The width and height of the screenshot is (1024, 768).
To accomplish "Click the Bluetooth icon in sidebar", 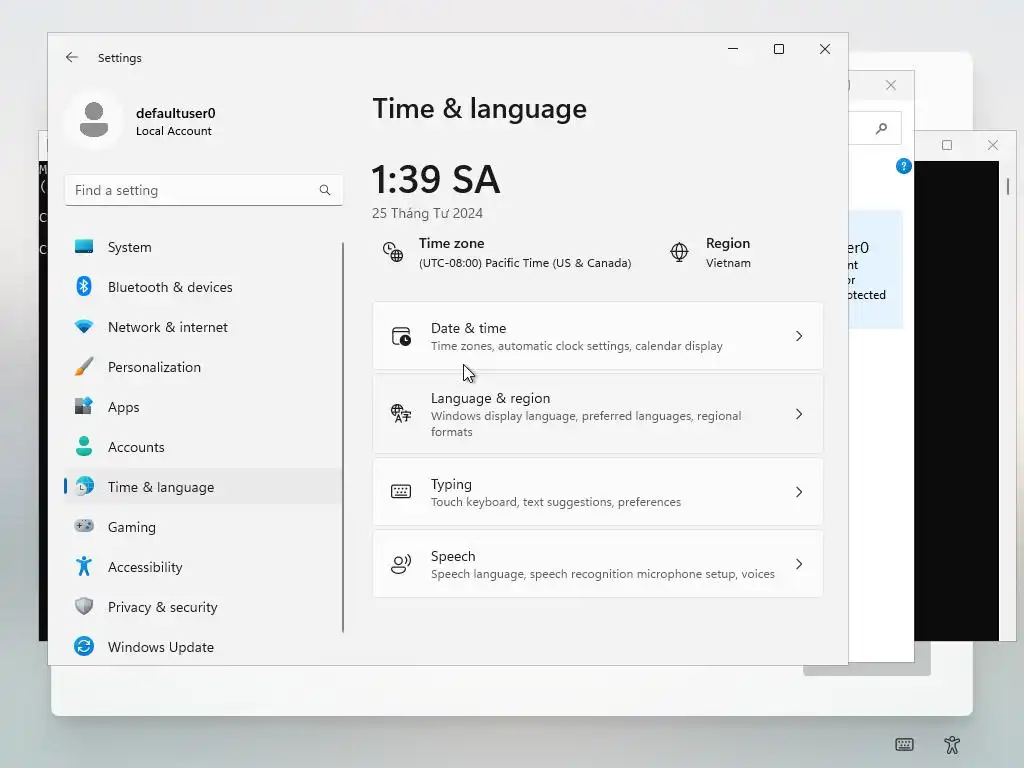I will pos(84,287).
